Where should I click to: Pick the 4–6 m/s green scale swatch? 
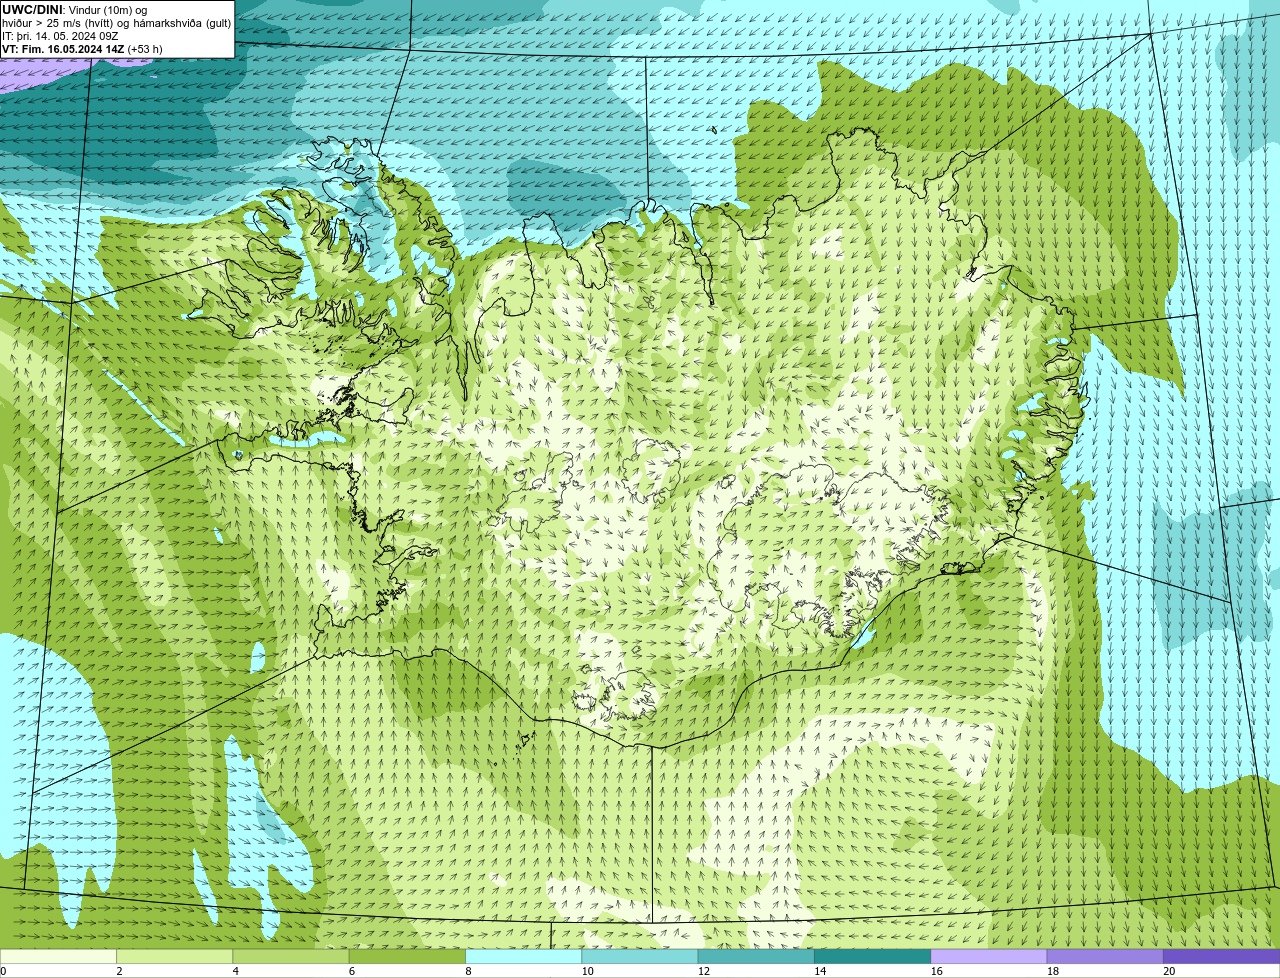click(x=291, y=956)
